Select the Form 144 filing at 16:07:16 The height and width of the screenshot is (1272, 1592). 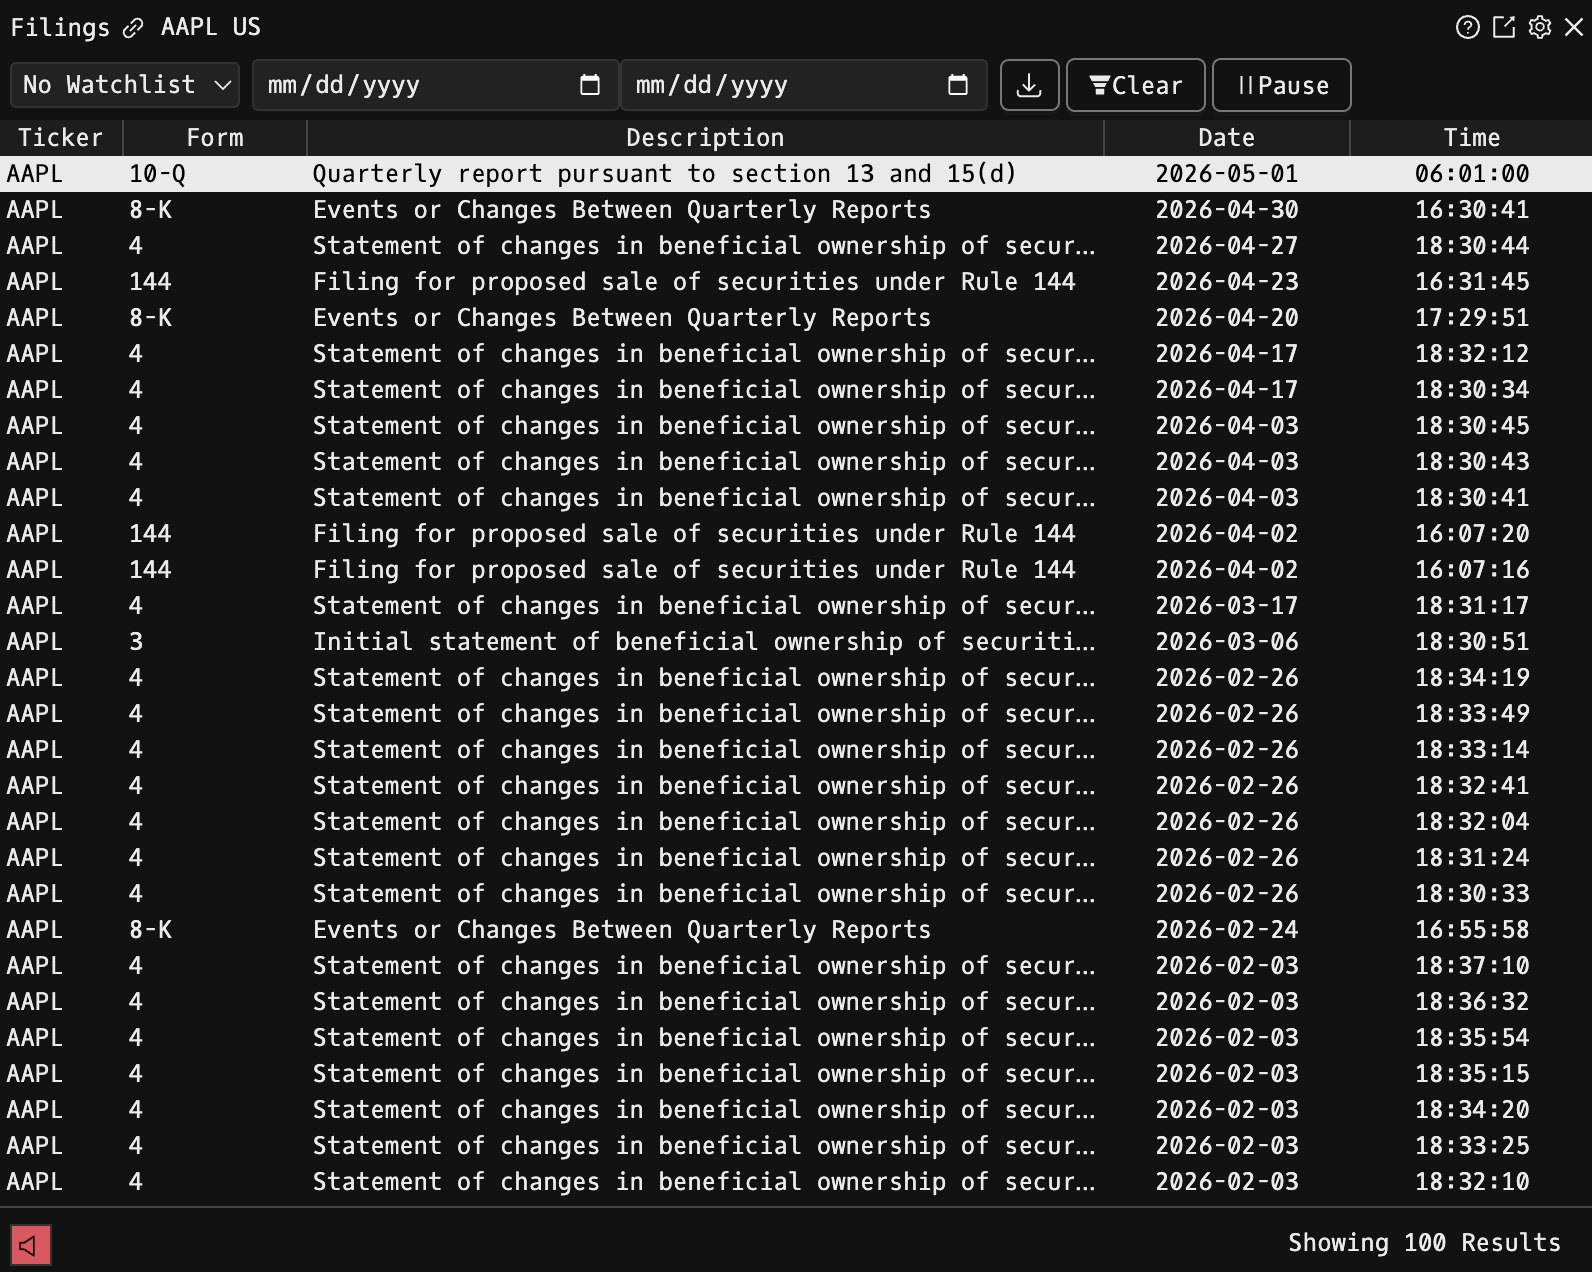(796, 570)
